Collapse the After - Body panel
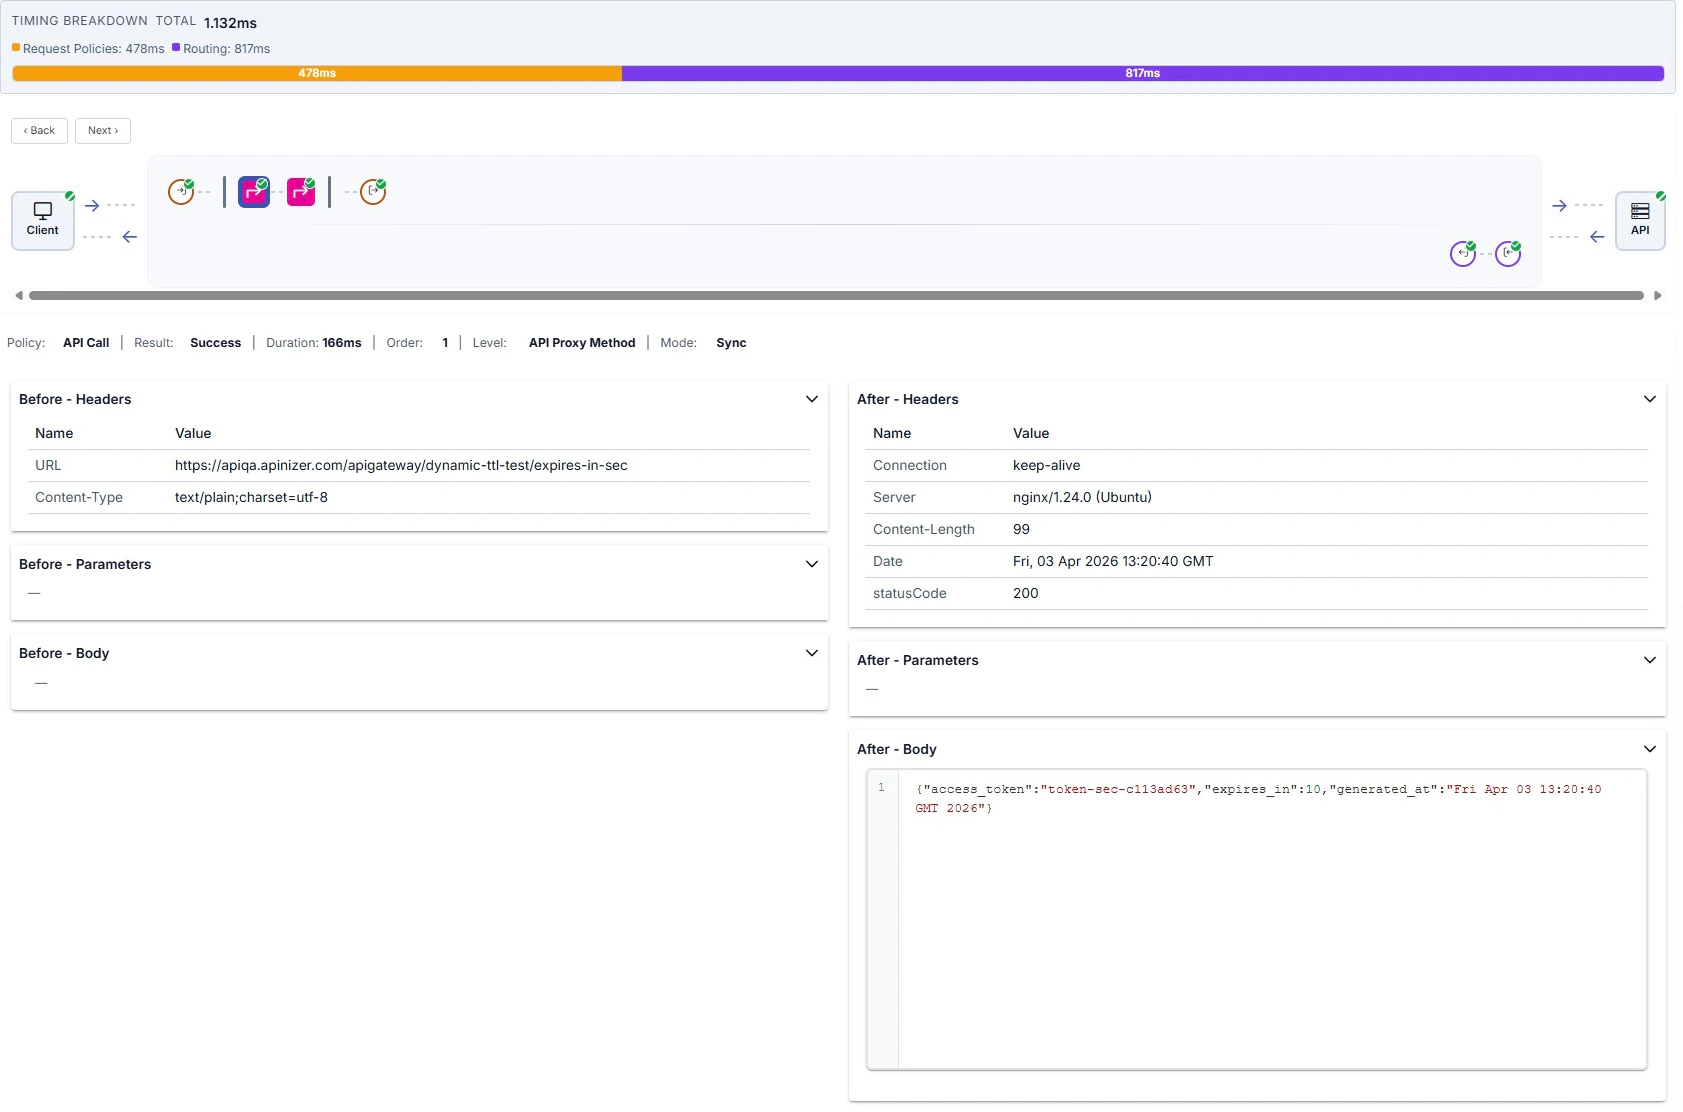The height and width of the screenshot is (1112, 1683). (1649, 748)
